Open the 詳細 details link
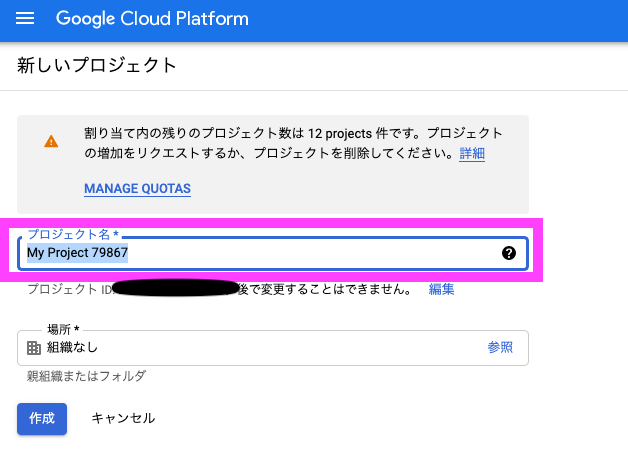This screenshot has height=472, width=628. coord(472,154)
